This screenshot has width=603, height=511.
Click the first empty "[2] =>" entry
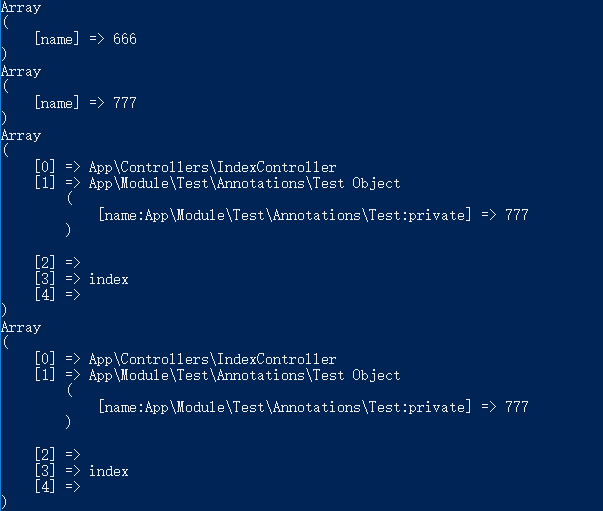click(x=57, y=263)
